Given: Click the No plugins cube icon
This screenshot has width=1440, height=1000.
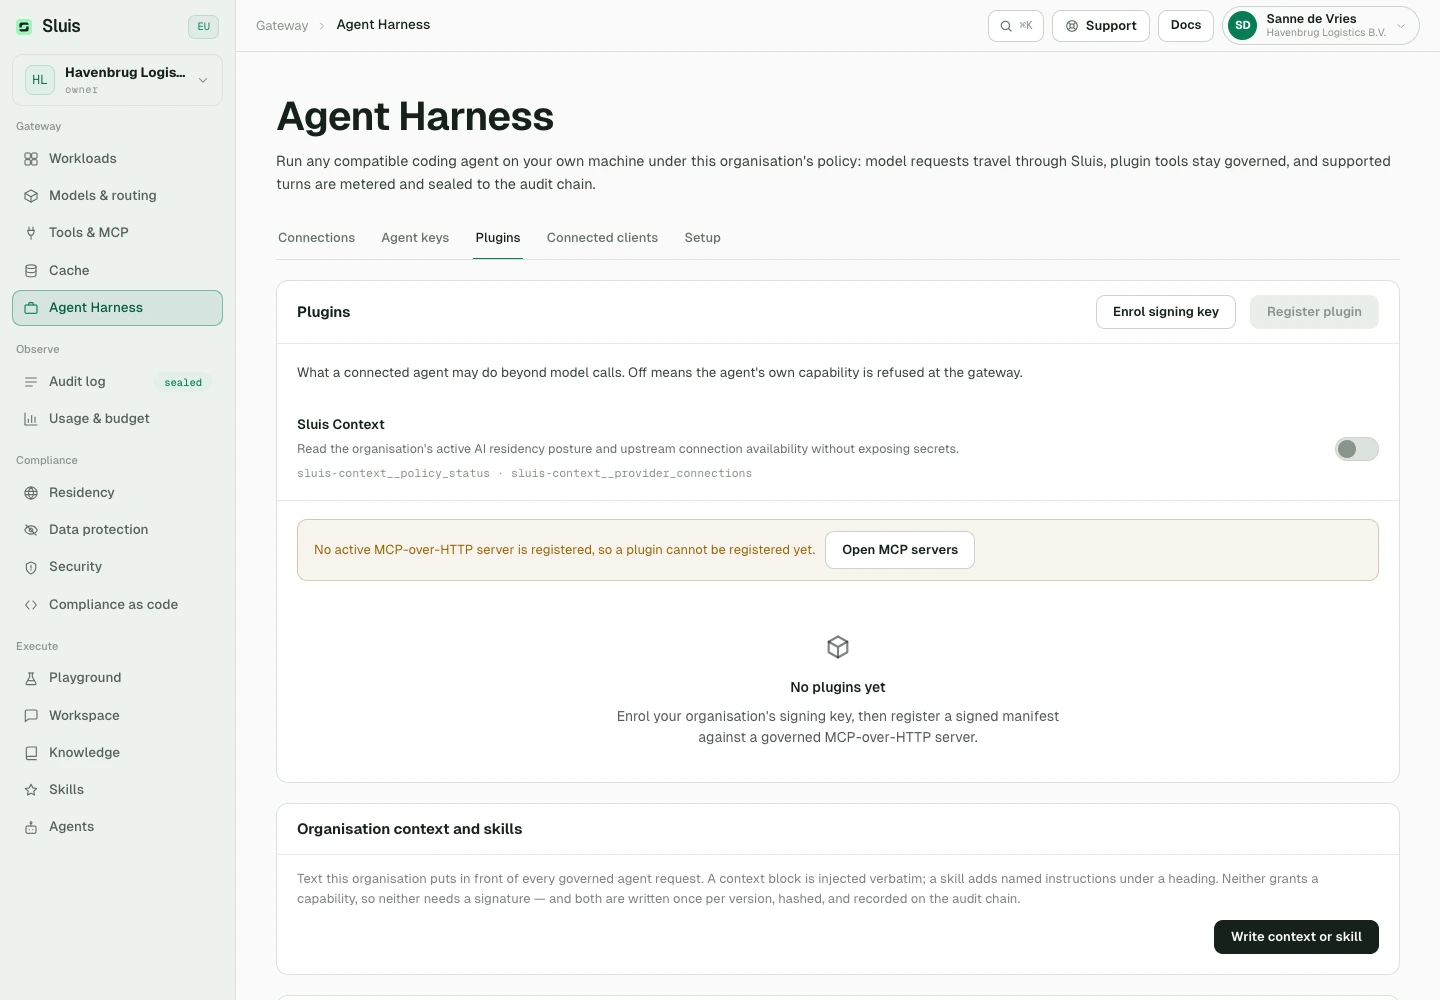Looking at the screenshot, I should point(838,647).
